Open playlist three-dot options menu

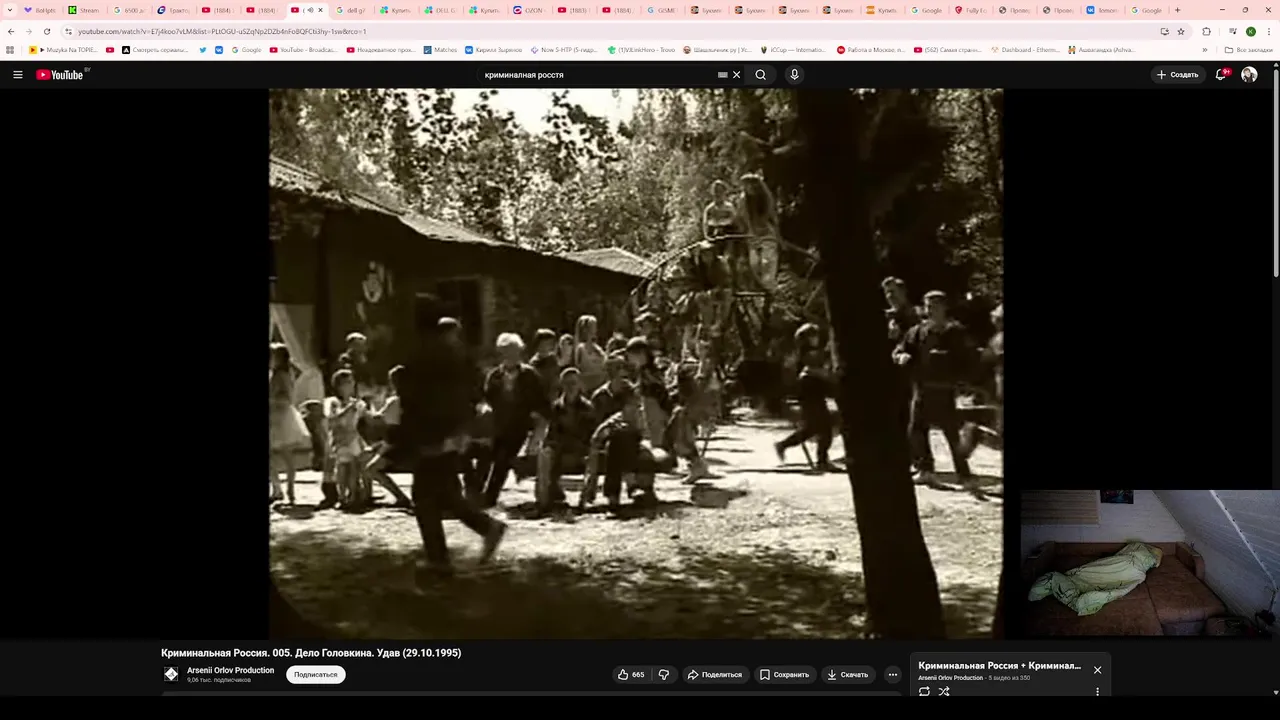[x=1097, y=692]
